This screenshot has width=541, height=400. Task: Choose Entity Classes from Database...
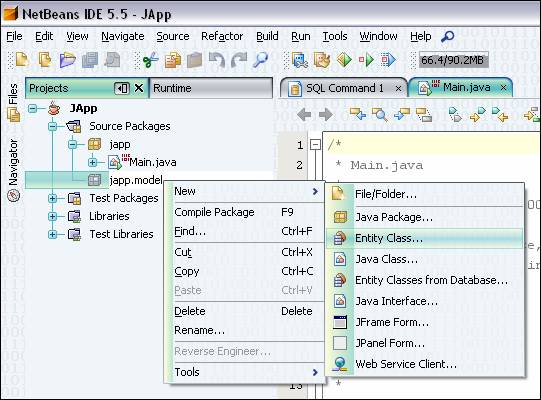pyautogui.click(x=424, y=280)
